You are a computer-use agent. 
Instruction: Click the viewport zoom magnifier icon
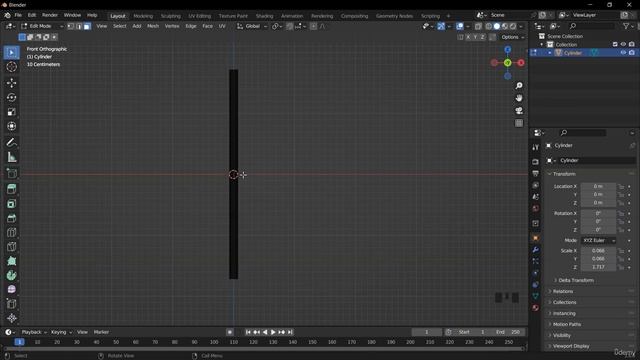519,86
